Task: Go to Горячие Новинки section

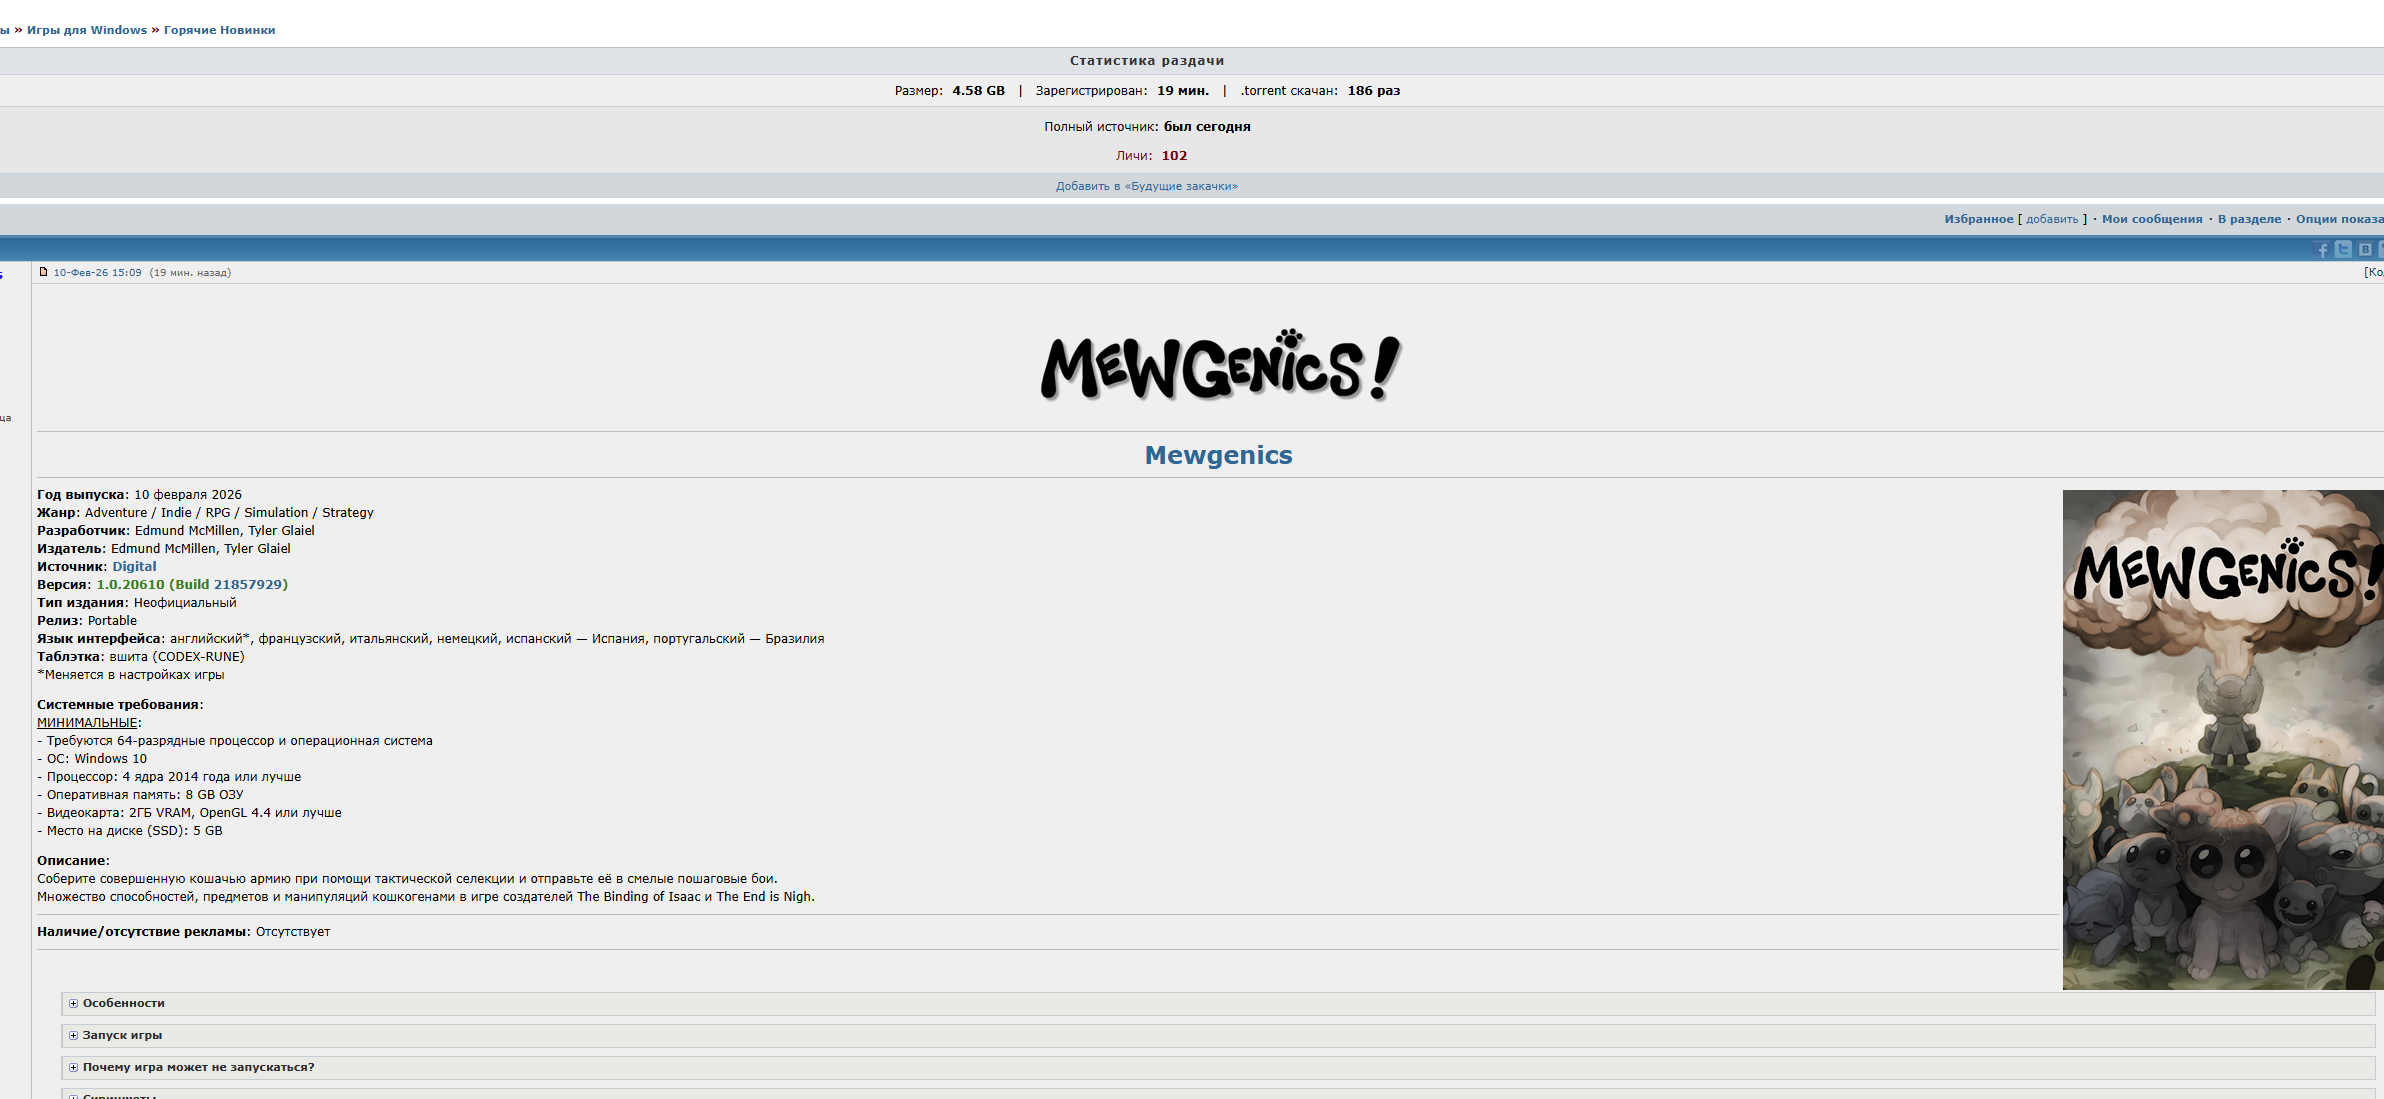Action: point(219,30)
